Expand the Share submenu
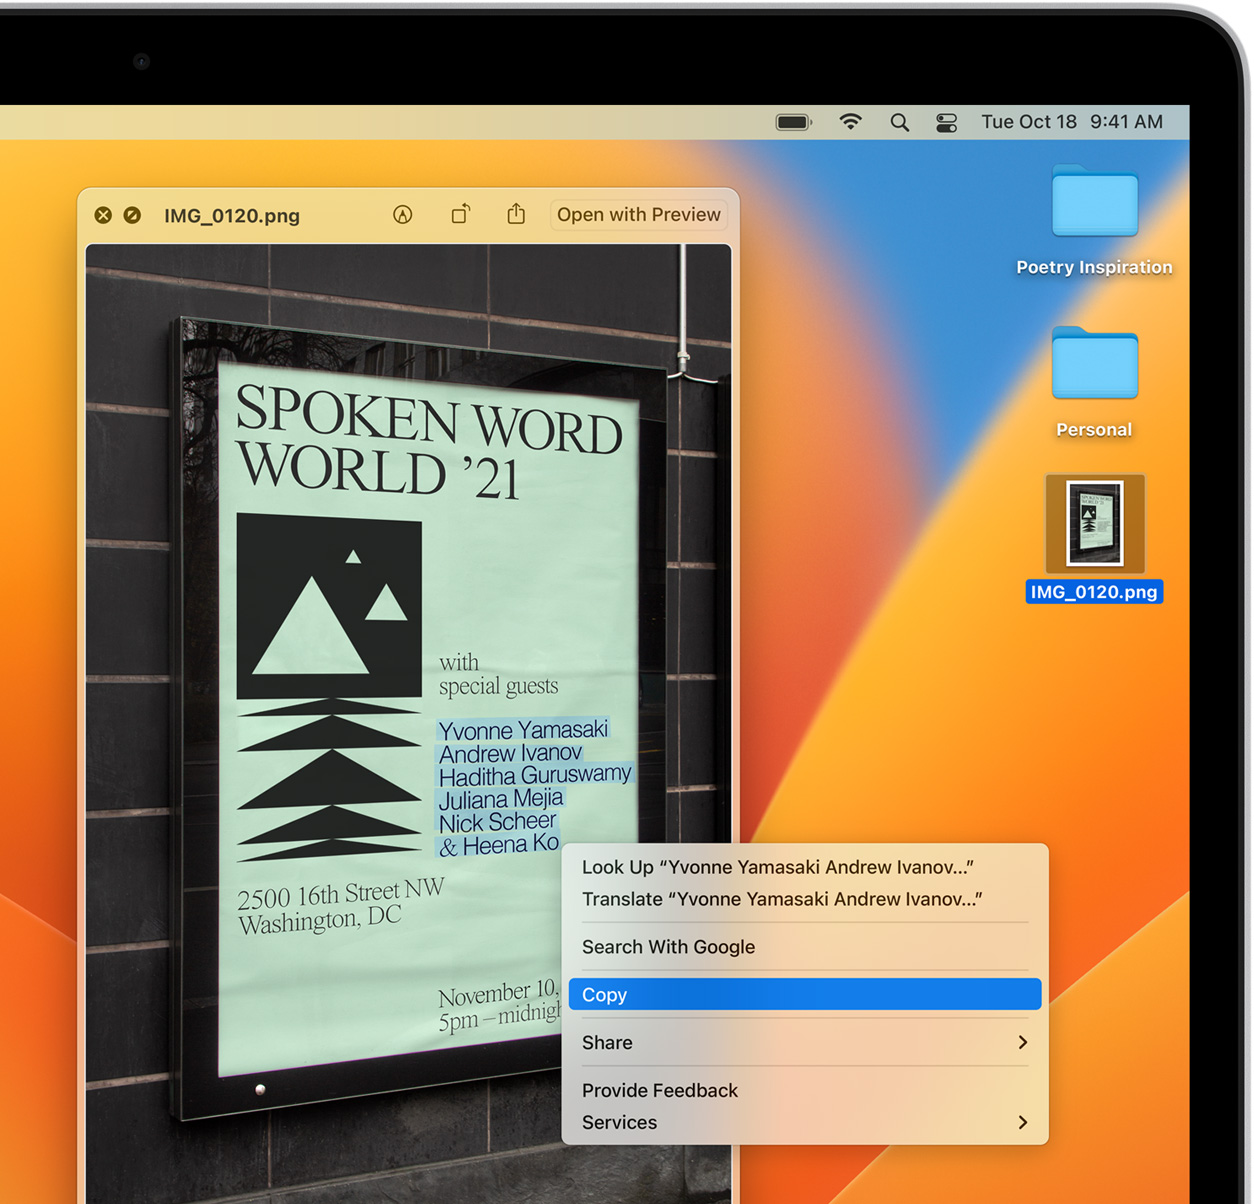1254x1204 pixels. (804, 1042)
